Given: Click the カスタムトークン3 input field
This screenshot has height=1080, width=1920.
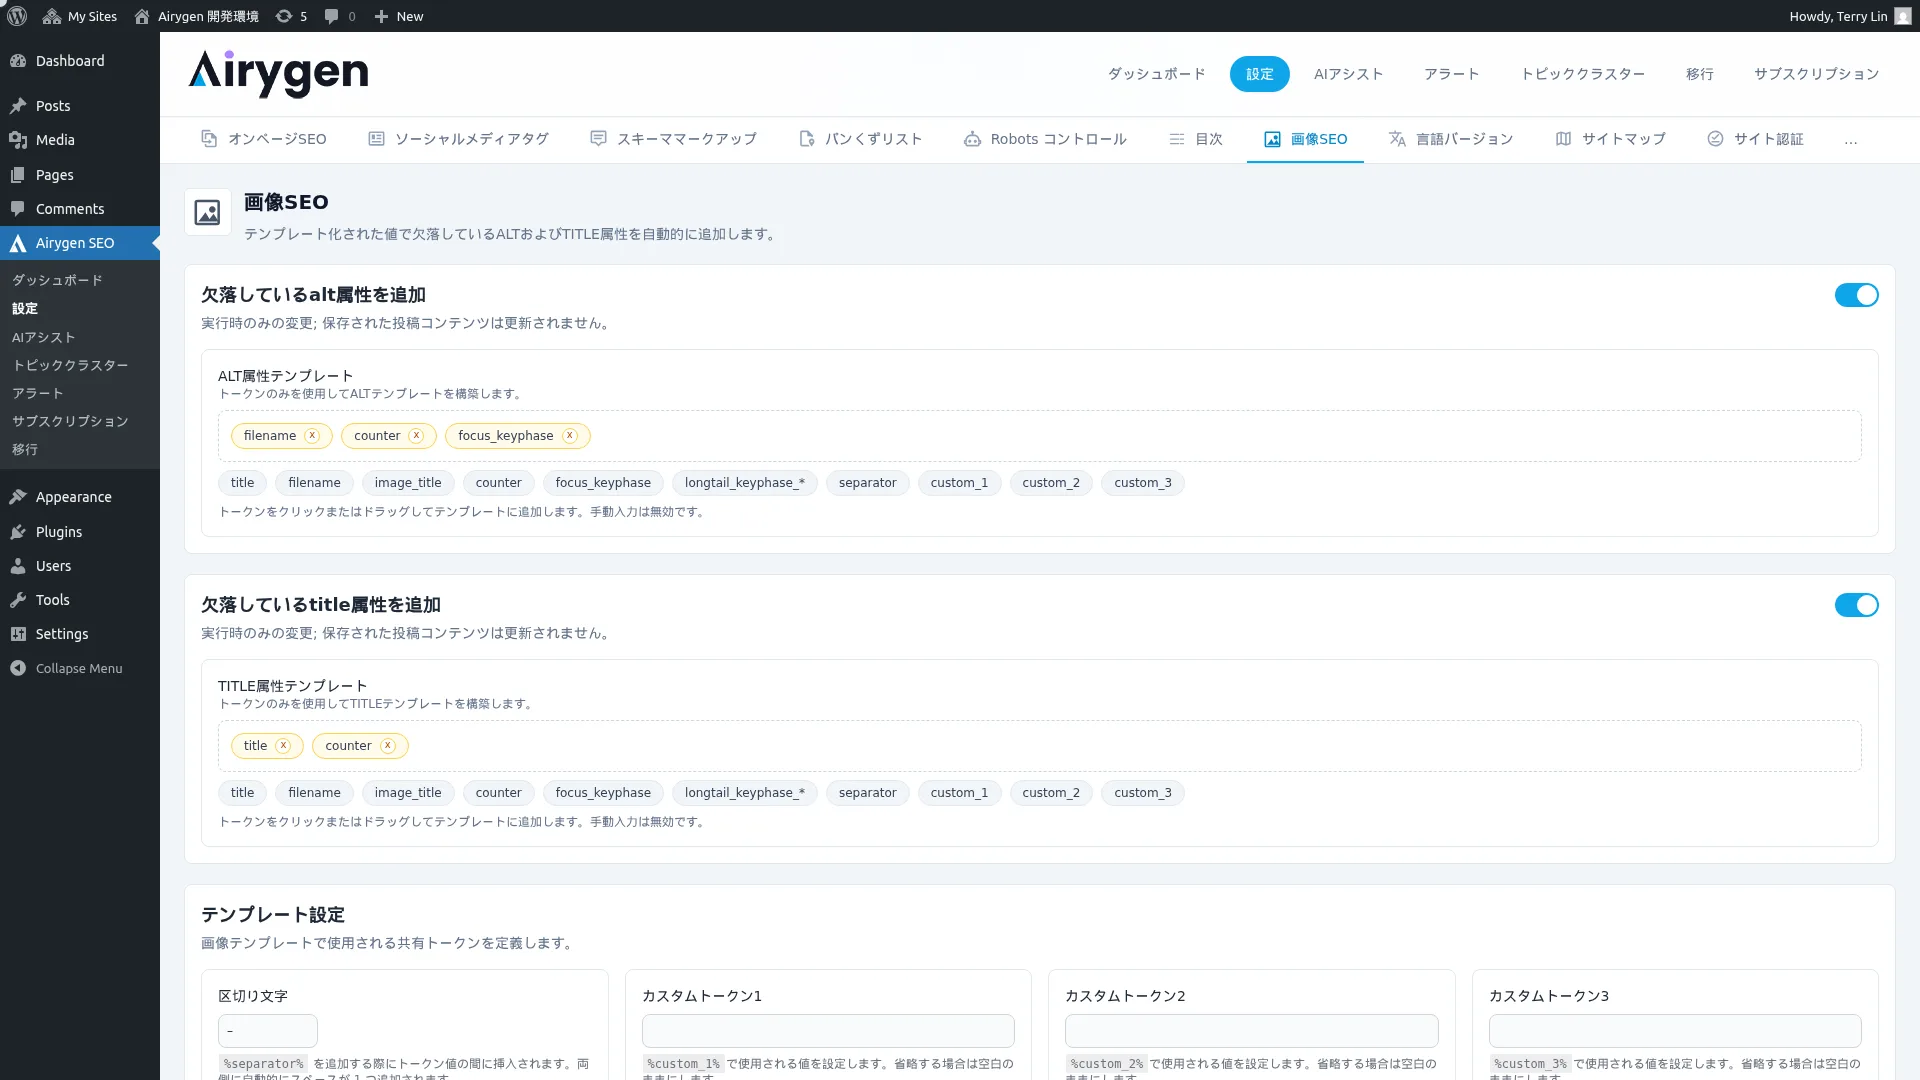Looking at the screenshot, I should tap(1675, 1031).
